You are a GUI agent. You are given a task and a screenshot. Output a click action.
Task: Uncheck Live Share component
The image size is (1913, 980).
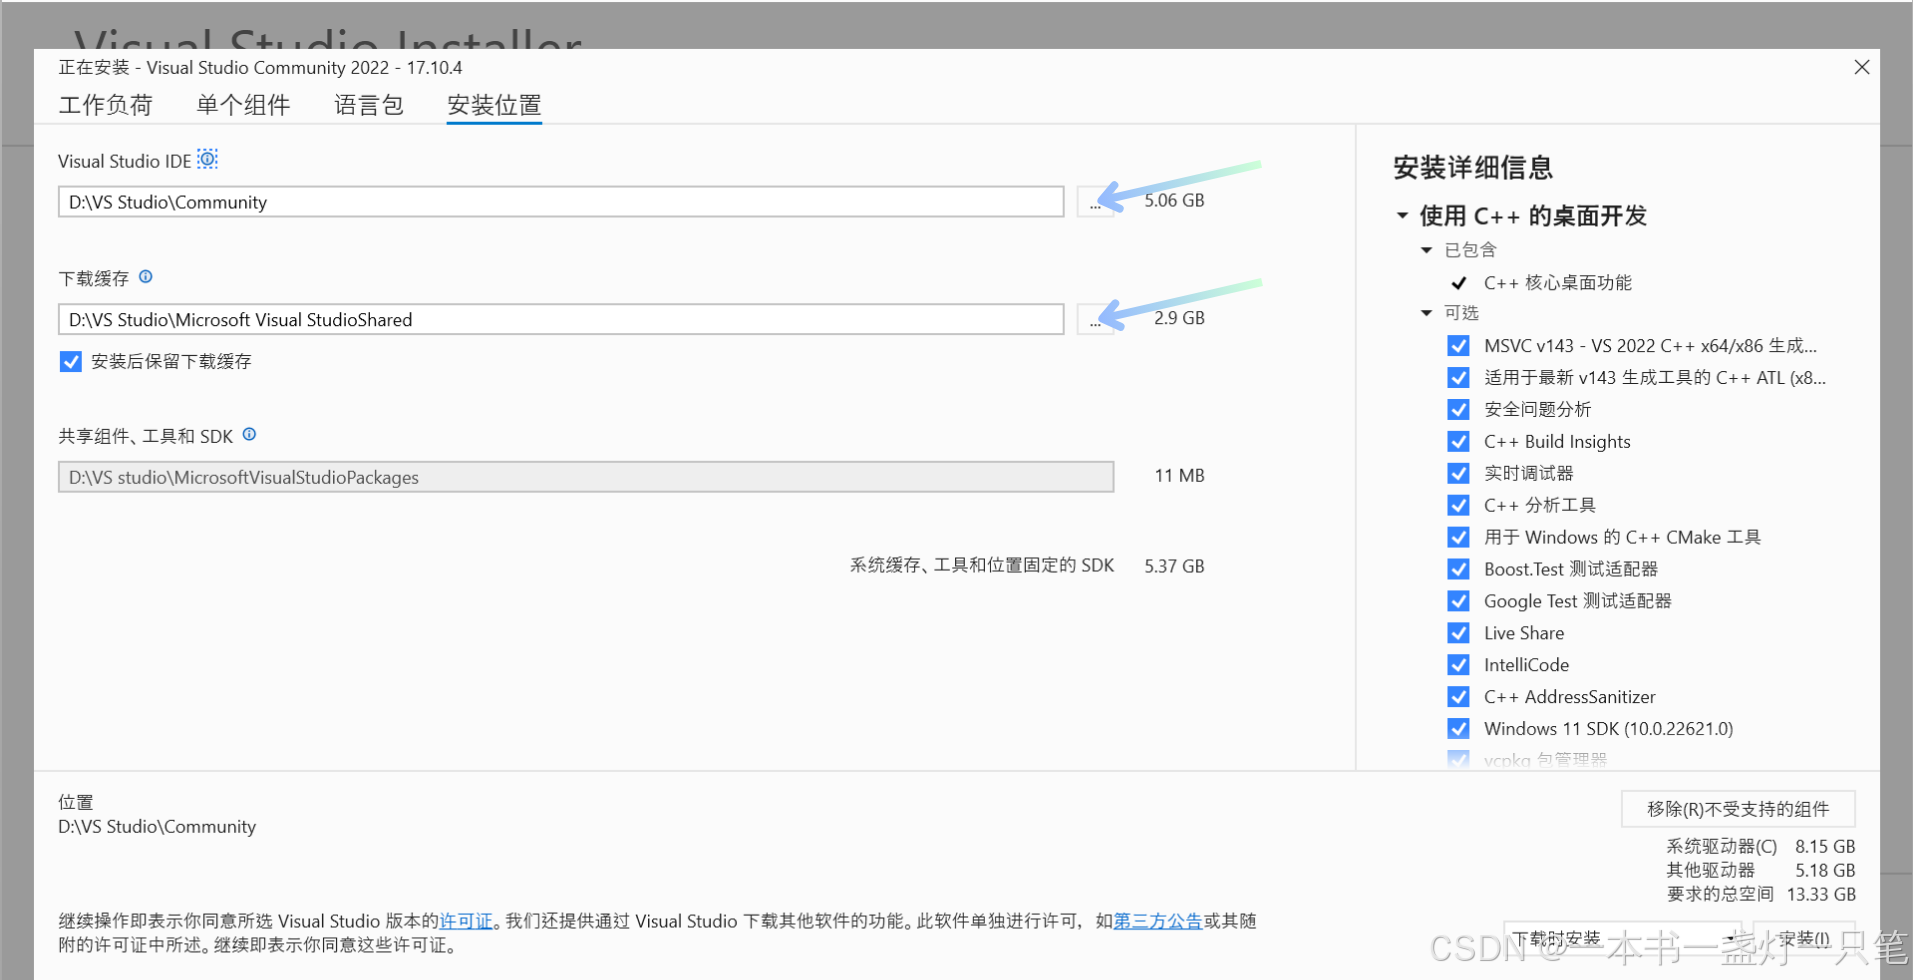[1458, 633]
